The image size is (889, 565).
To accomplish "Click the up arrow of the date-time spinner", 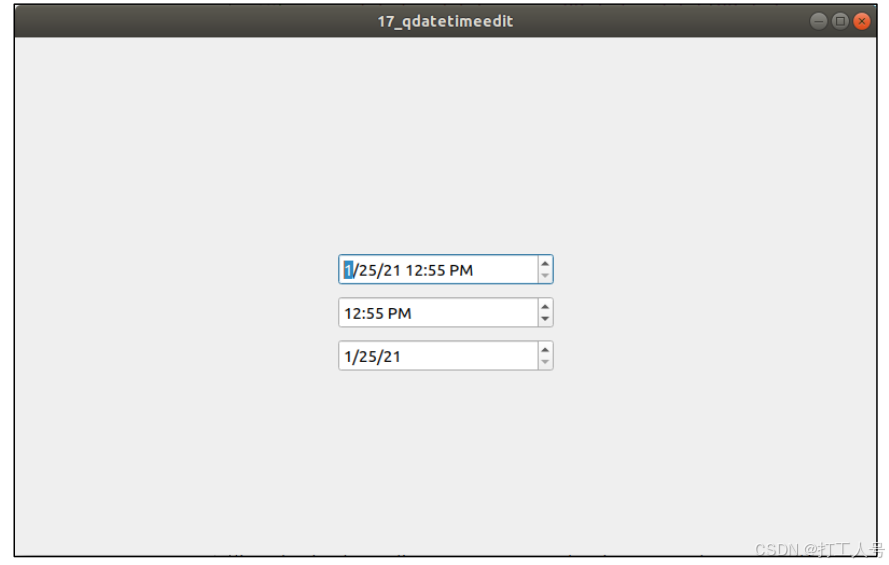I will (545, 264).
